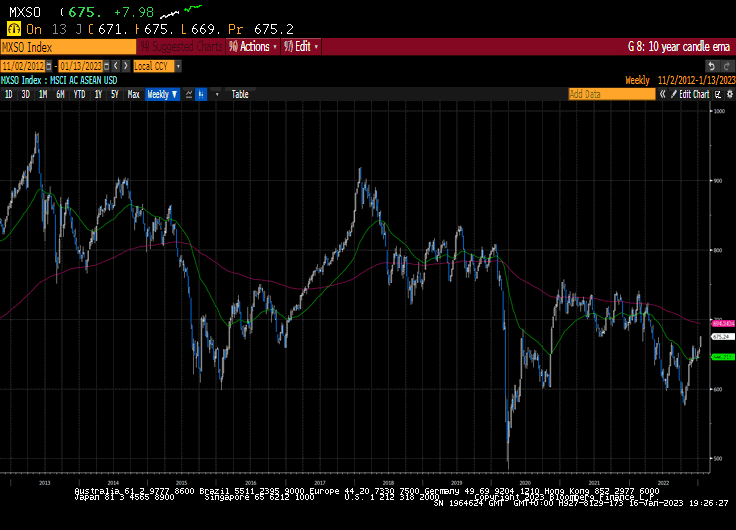
Task: Open chart type dropdown arrow
Action: click(217, 94)
